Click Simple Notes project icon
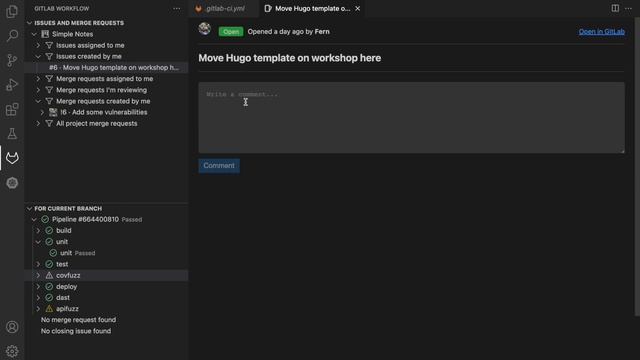The height and width of the screenshot is (360, 640). pos(45,34)
